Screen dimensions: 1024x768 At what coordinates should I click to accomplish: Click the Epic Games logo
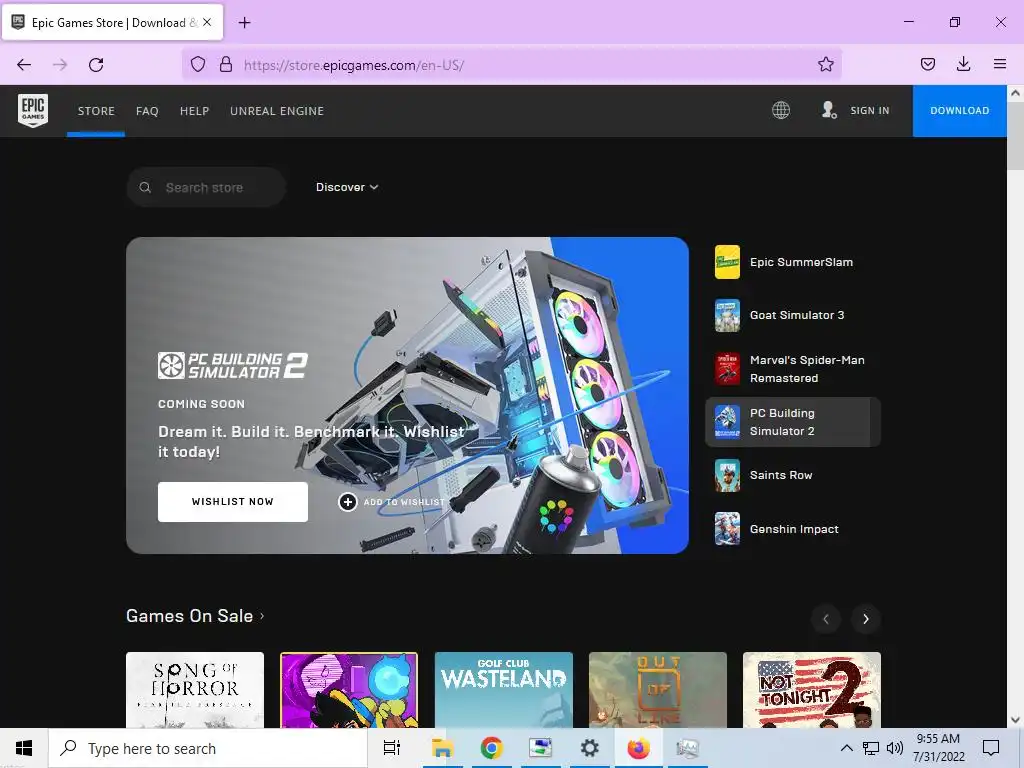click(x=33, y=110)
